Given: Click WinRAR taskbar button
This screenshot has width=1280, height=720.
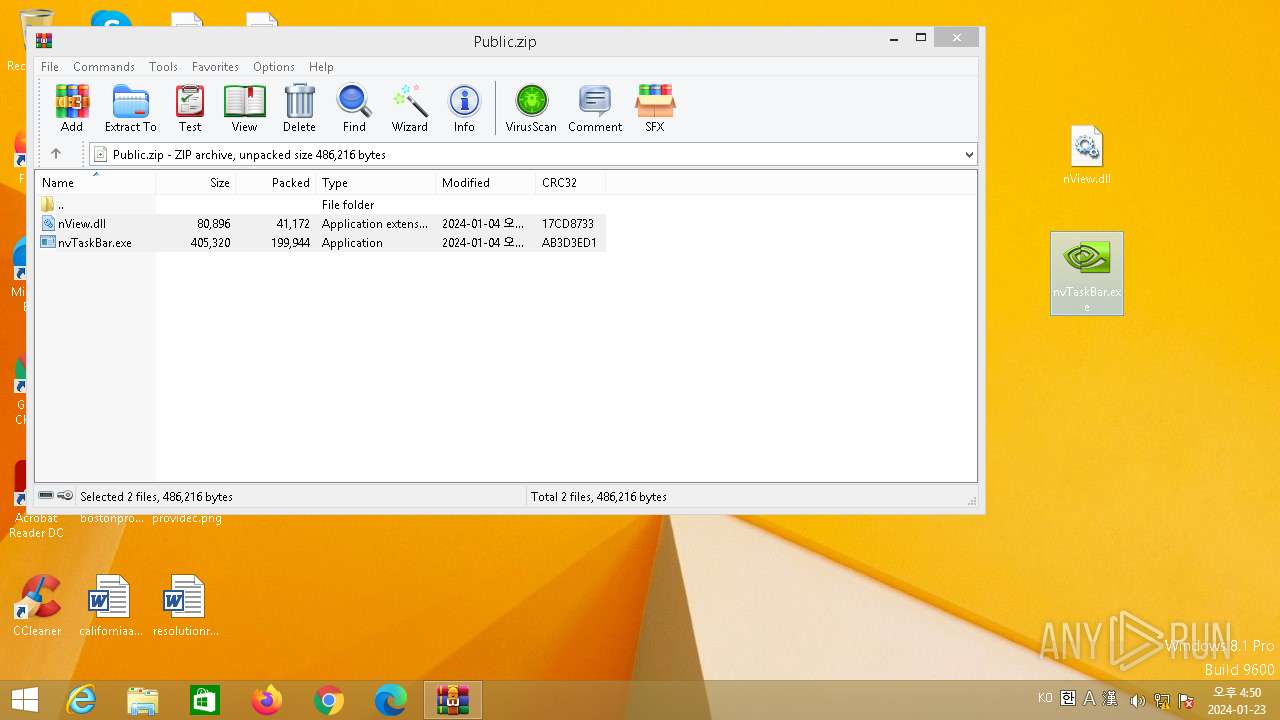Looking at the screenshot, I should (x=453, y=700).
